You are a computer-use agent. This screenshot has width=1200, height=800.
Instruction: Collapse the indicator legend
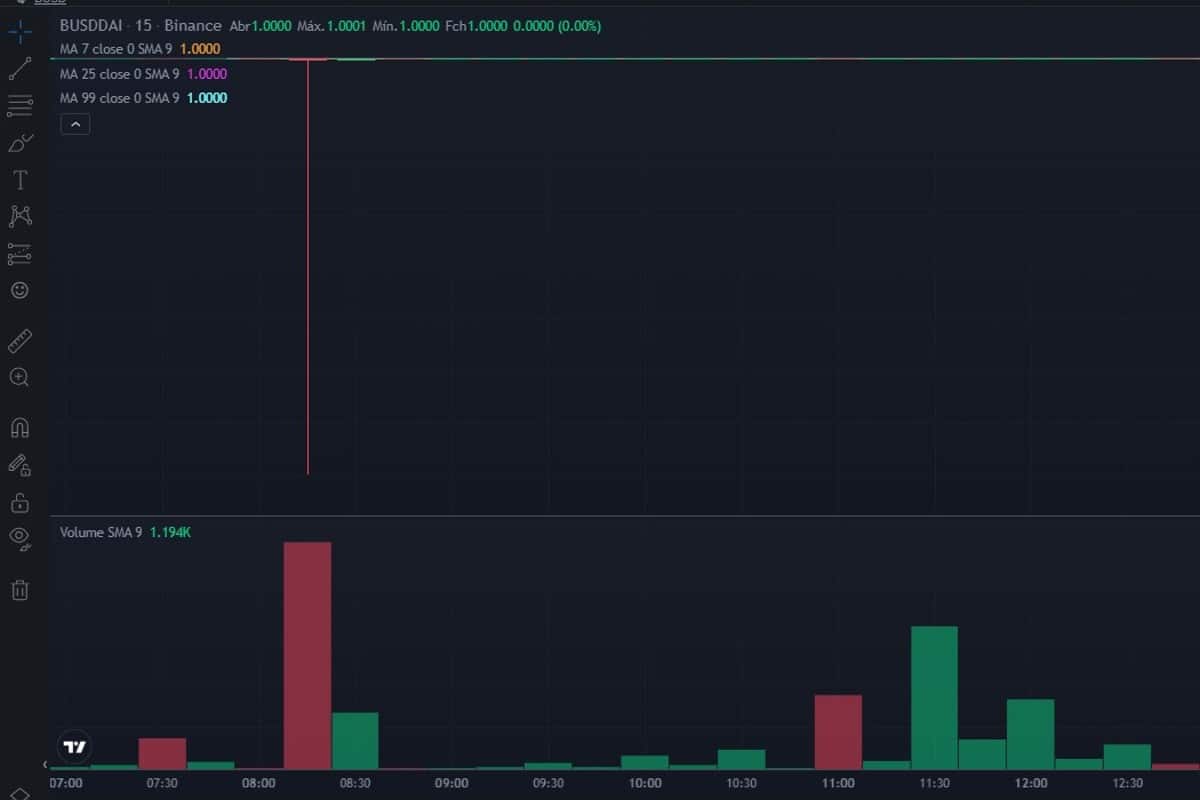point(76,125)
